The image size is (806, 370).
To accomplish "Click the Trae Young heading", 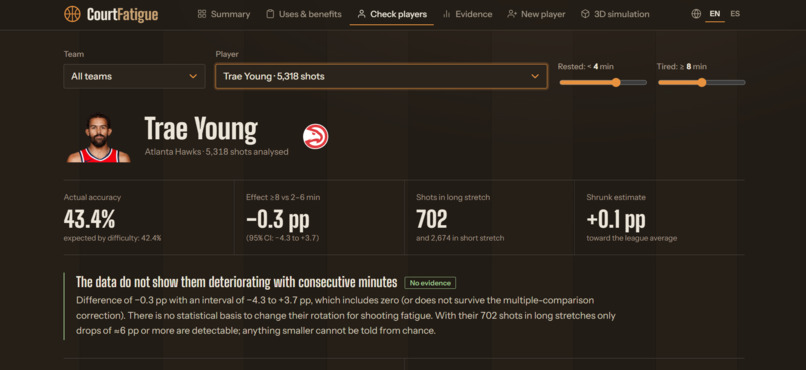I will pyautogui.click(x=201, y=128).
